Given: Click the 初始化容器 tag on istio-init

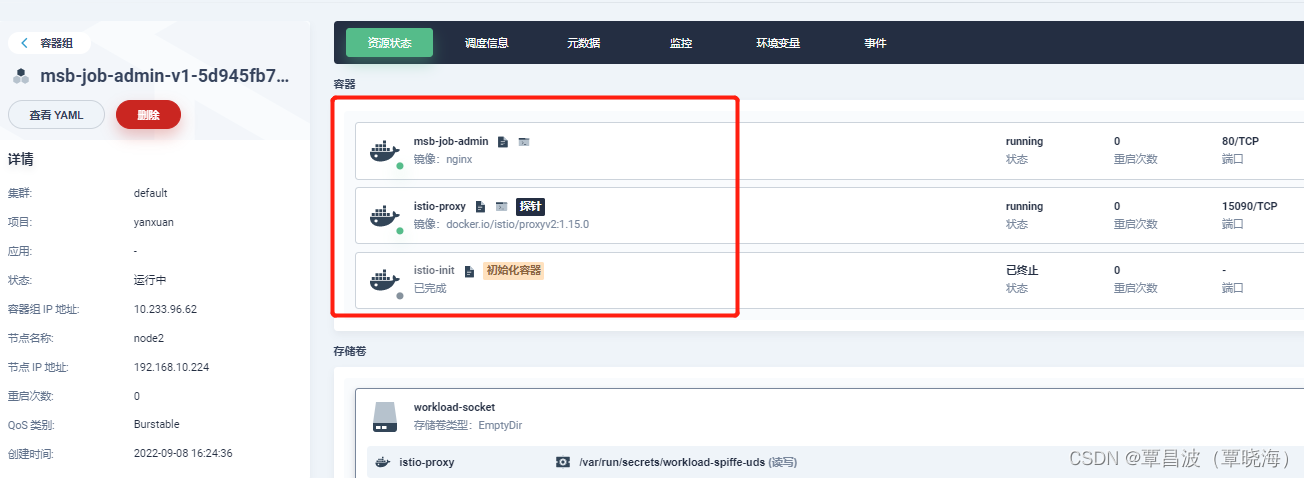Looking at the screenshot, I should [514, 270].
